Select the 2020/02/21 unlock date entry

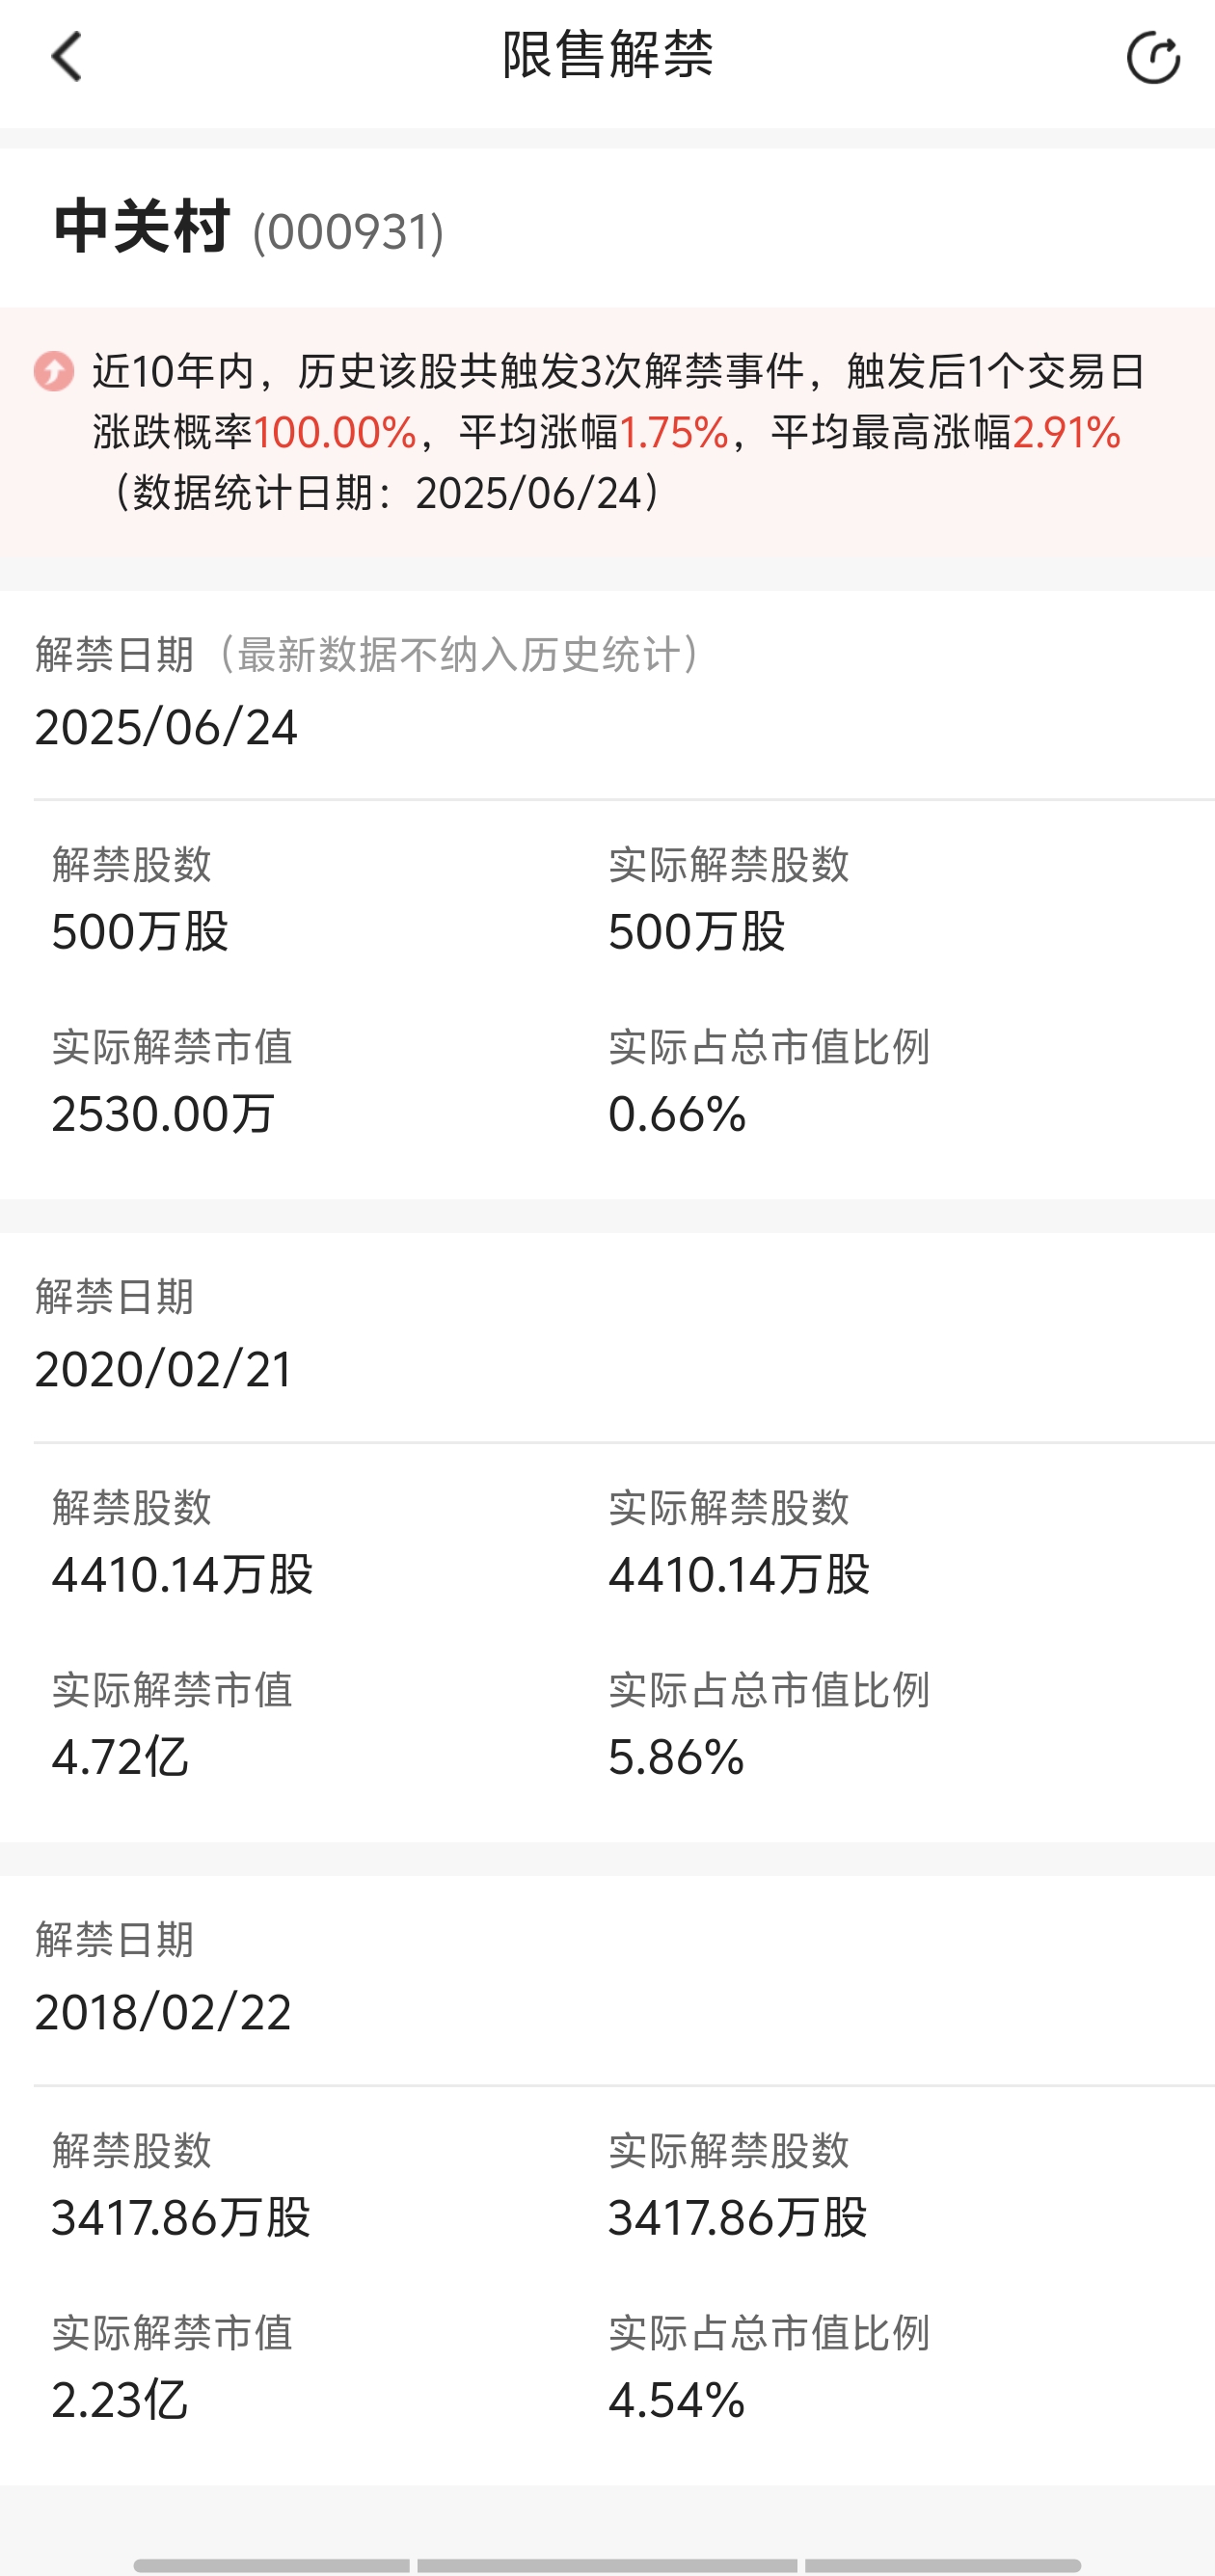click(x=164, y=1369)
